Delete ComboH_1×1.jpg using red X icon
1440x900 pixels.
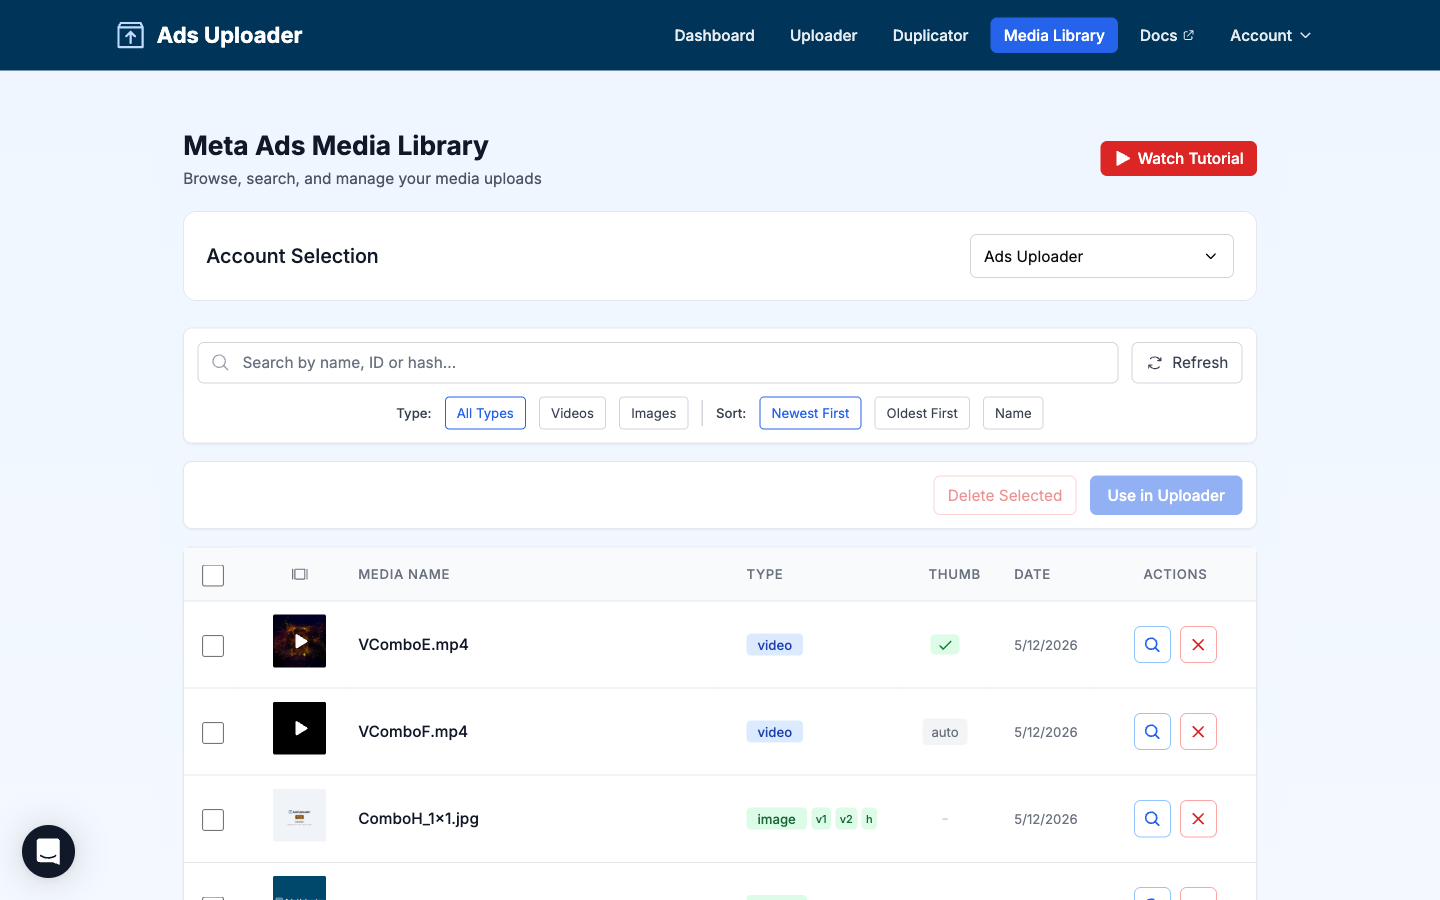point(1198,819)
